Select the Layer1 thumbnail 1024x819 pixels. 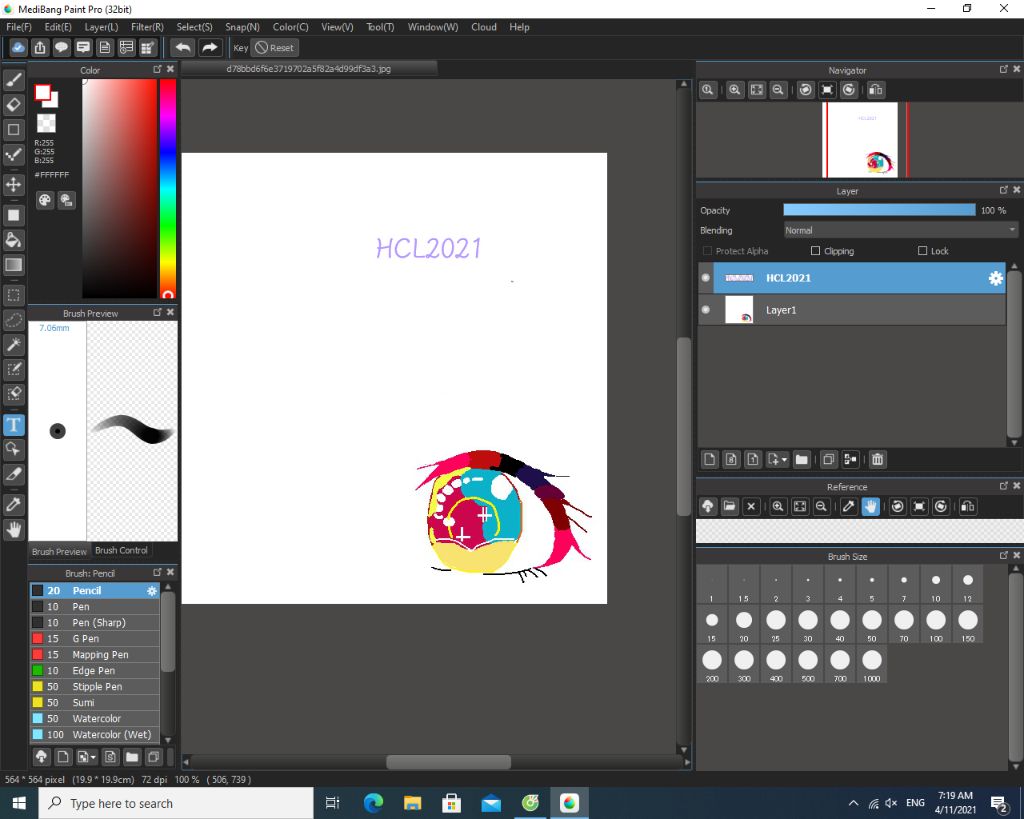click(x=739, y=310)
